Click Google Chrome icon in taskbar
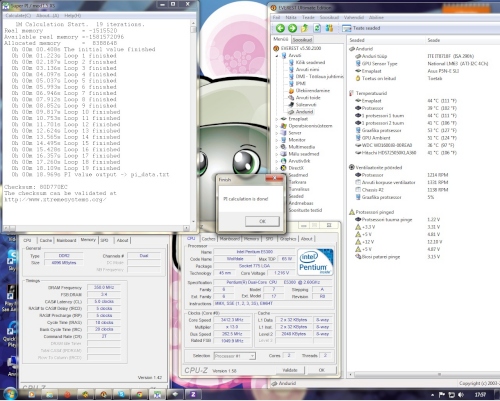Image resolution: width=500 pixels, height=401 pixels. coord(139,395)
